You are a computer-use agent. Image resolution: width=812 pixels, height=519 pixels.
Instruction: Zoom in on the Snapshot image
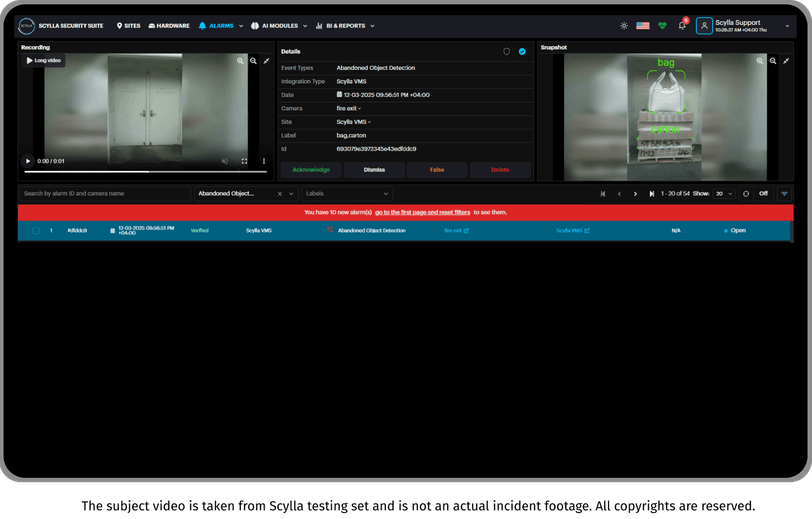click(x=760, y=61)
